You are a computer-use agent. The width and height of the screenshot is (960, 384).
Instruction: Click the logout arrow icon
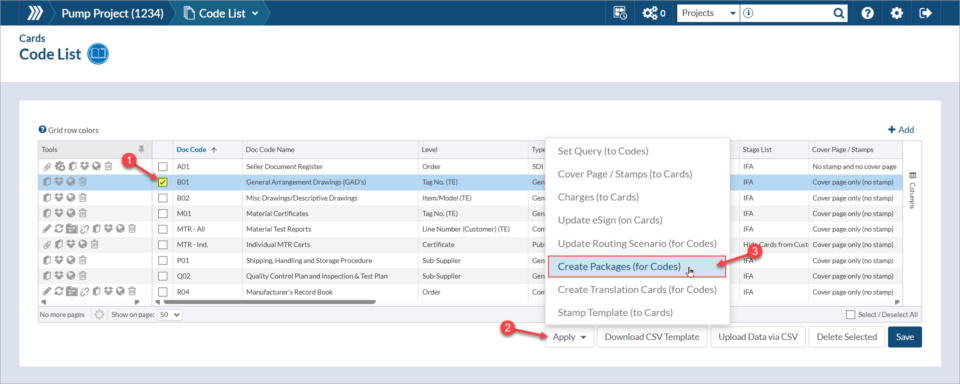[x=926, y=13]
